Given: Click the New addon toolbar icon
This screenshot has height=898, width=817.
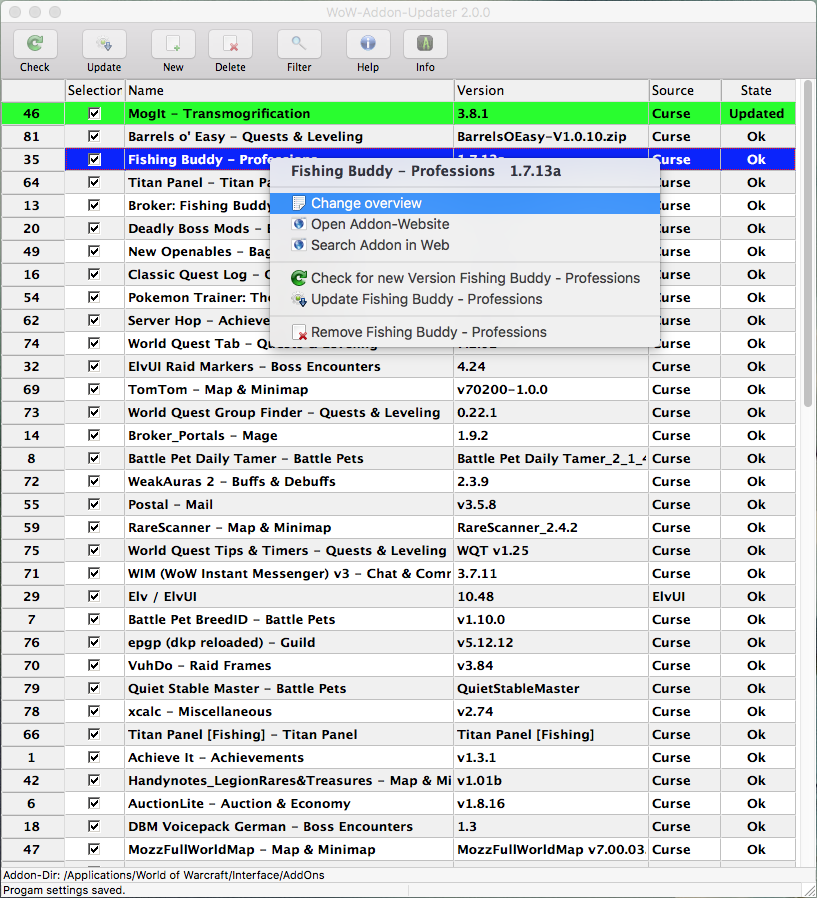Looking at the screenshot, I should coord(173,44).
